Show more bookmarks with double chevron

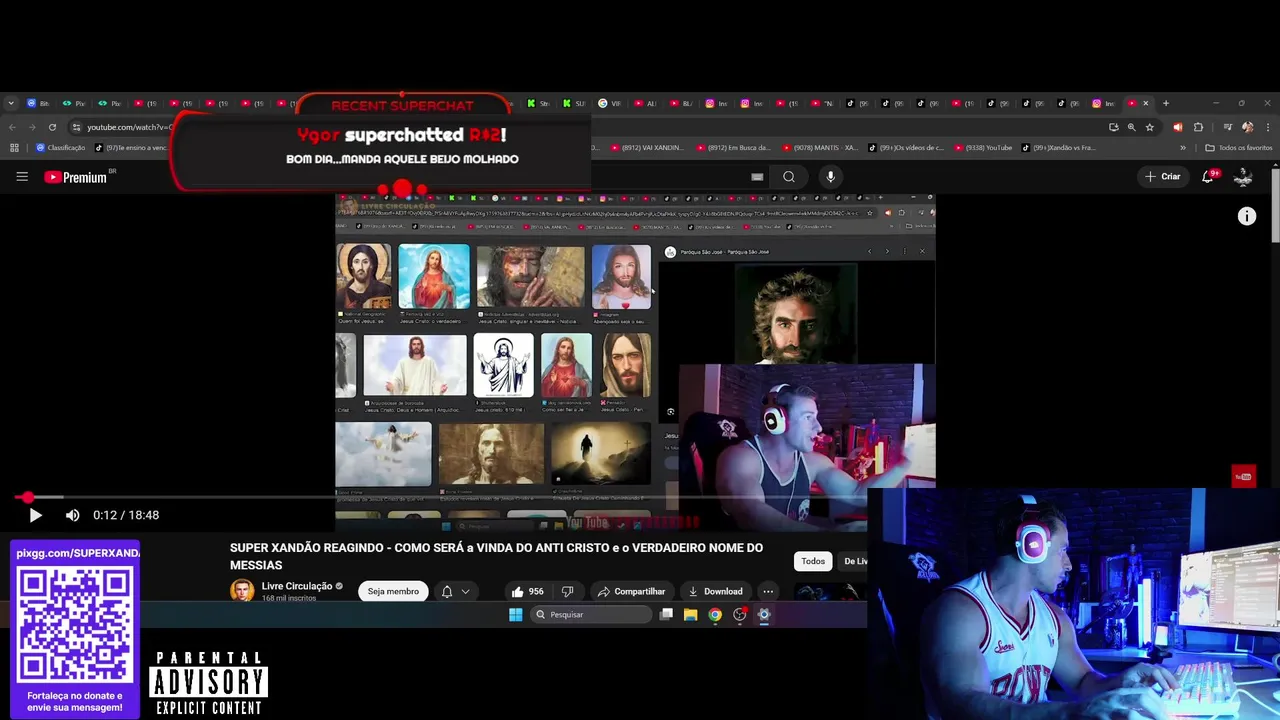click(1183, 148)
